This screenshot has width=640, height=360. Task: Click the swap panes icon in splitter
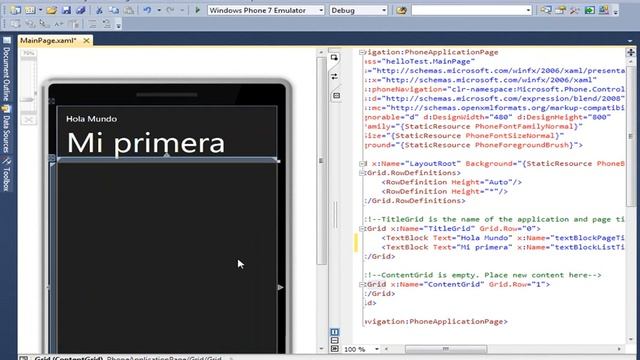[335, 76]
